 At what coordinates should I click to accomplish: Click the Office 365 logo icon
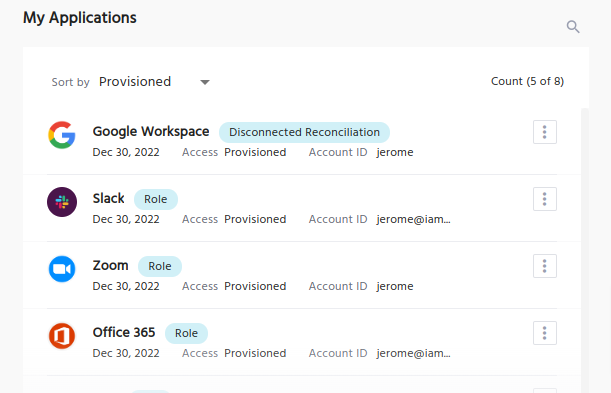[62, 336]
